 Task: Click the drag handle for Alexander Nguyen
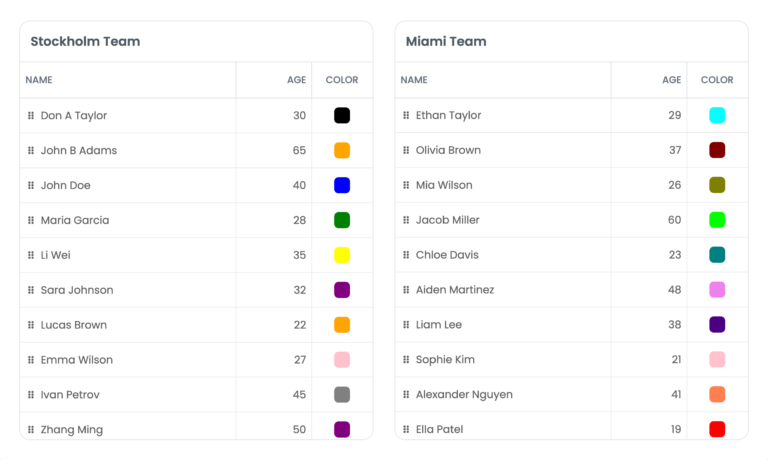[x=406, y=395]
